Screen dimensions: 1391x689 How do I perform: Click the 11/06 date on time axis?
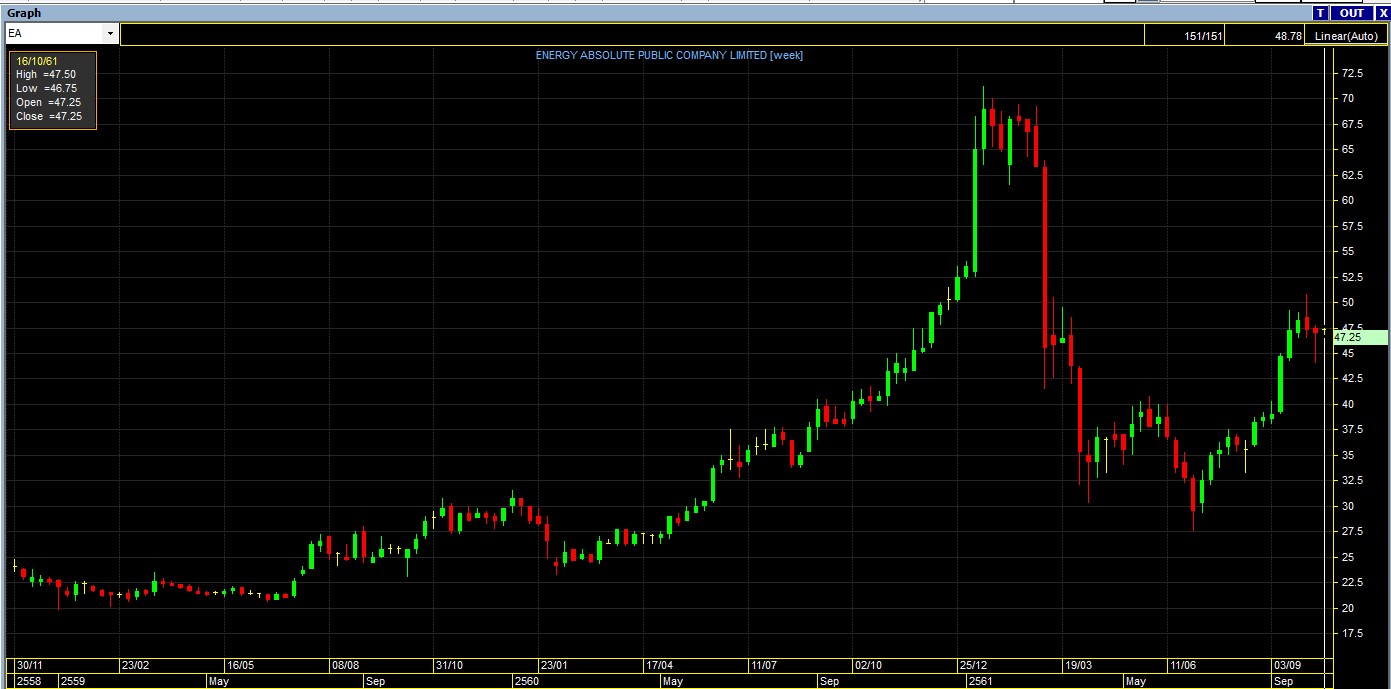point(1183,665)
